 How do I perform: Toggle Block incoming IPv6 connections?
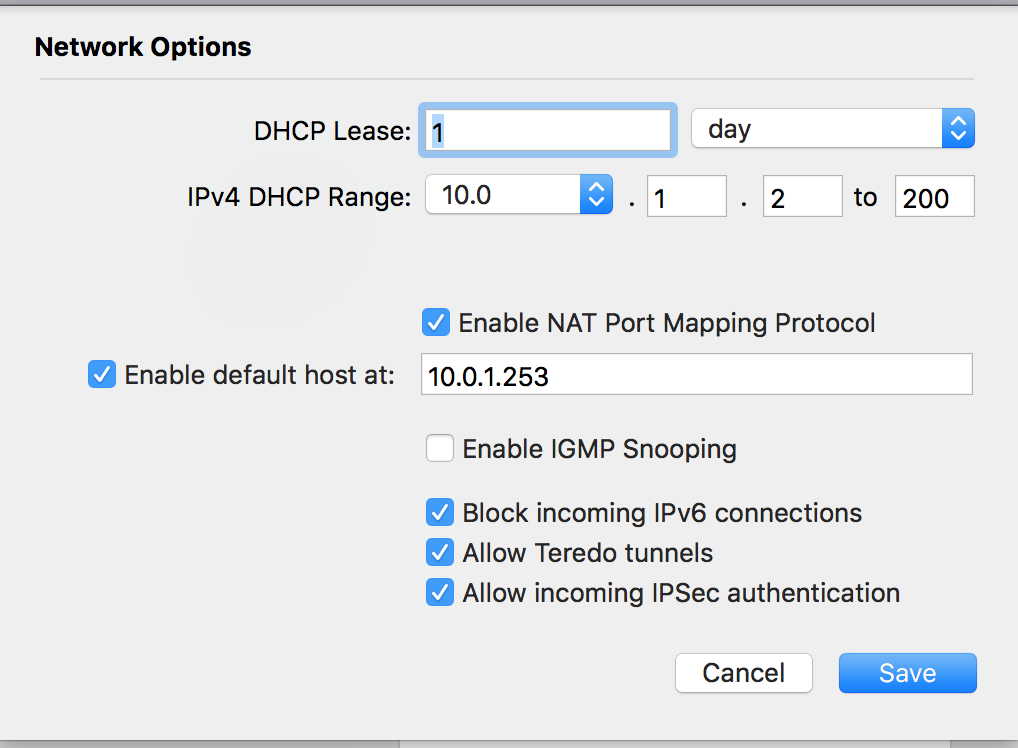(440, 513)
